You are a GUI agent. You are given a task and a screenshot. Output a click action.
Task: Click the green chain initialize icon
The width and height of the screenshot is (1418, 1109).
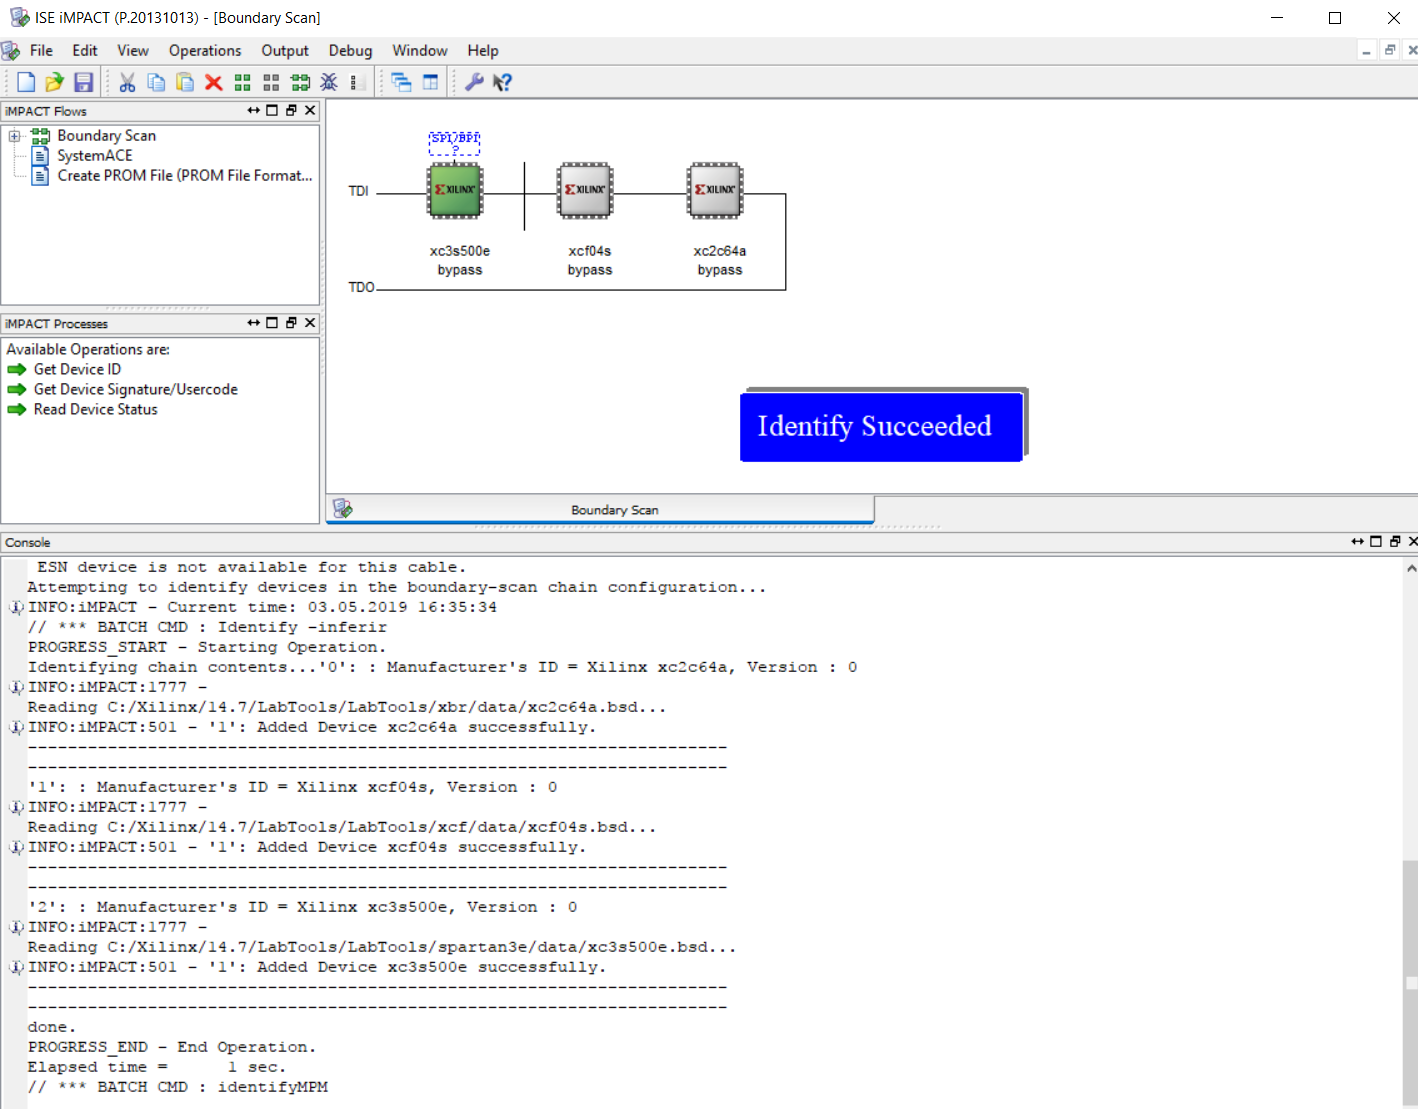(300, 82)
